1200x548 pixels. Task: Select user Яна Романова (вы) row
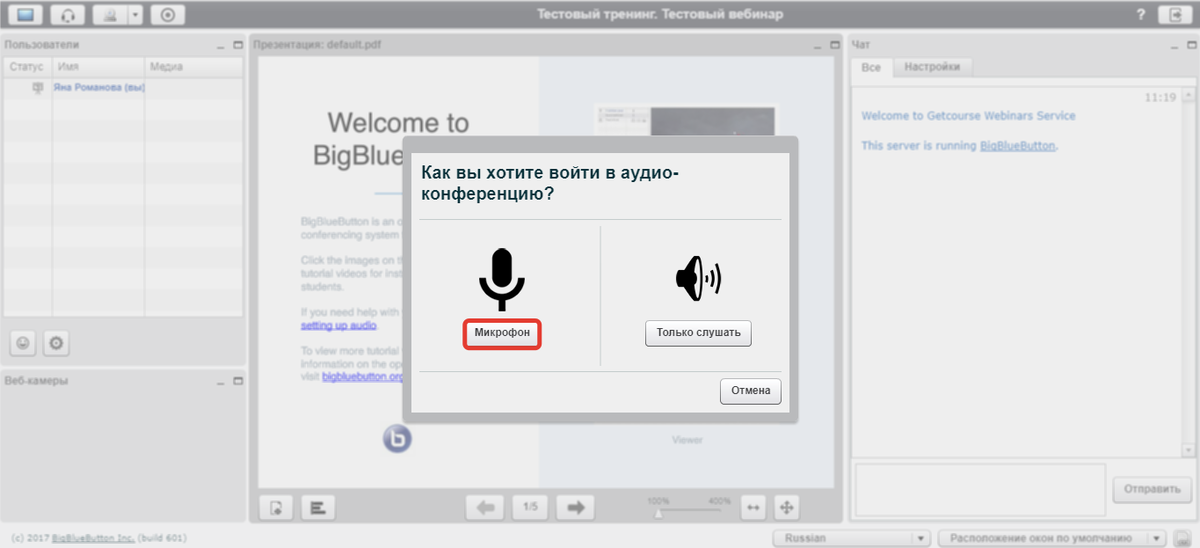[x=123, y=88]
